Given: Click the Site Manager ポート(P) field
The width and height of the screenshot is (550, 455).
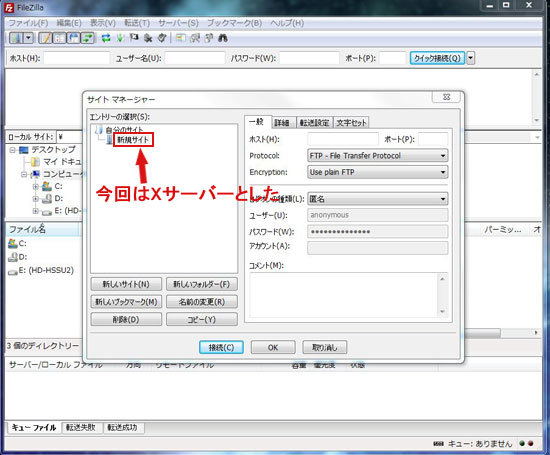Looking at the screenshot, I should tap(433, 139).
